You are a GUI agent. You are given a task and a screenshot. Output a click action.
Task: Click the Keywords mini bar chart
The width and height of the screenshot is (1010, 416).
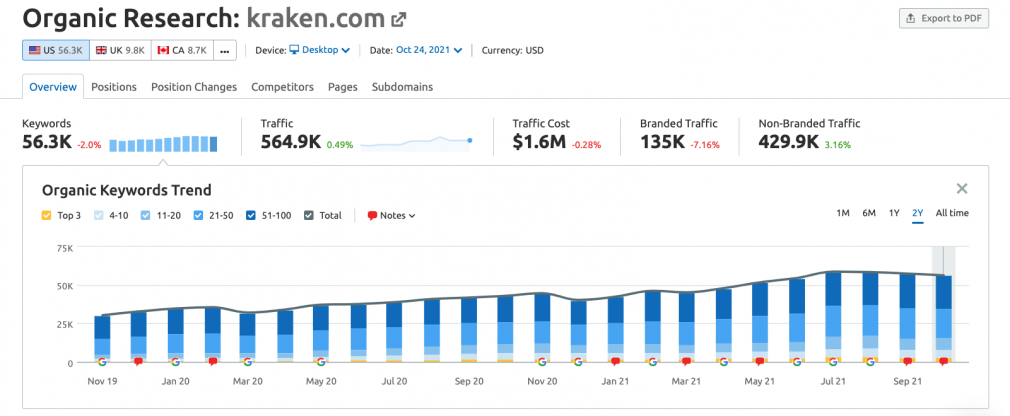click(x=163, y=144)
